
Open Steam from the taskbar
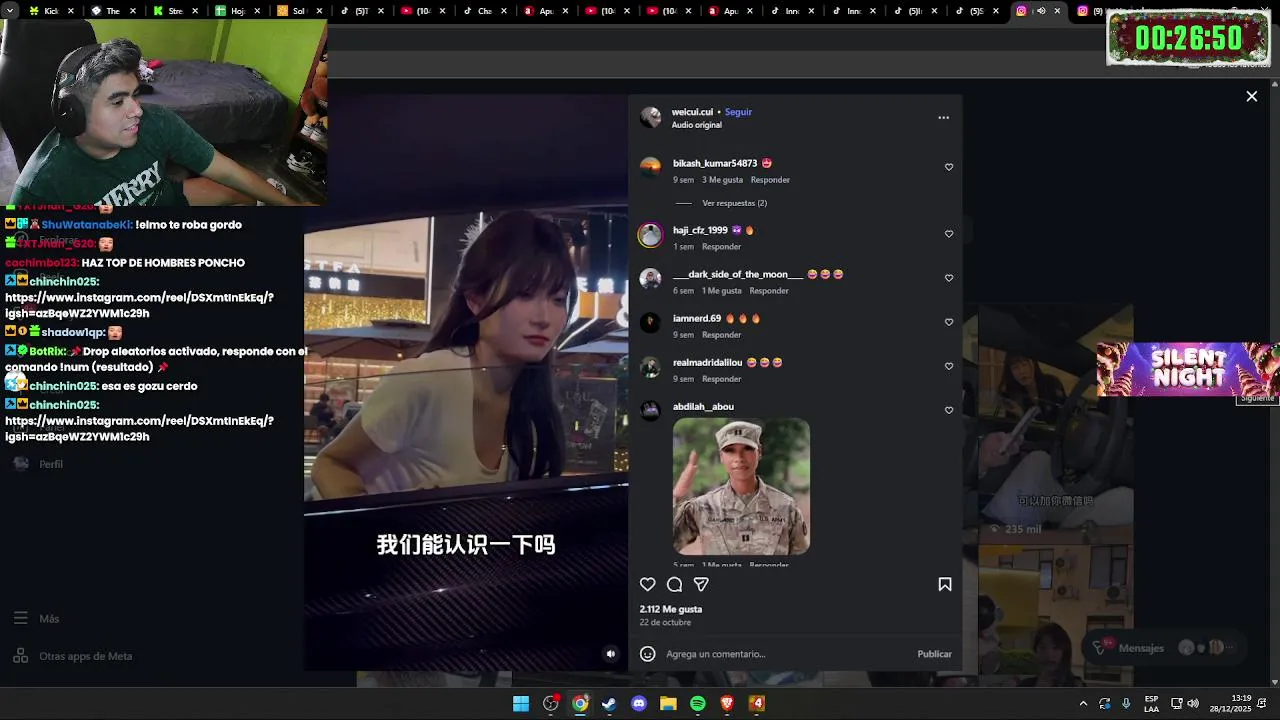click(609, 704)
